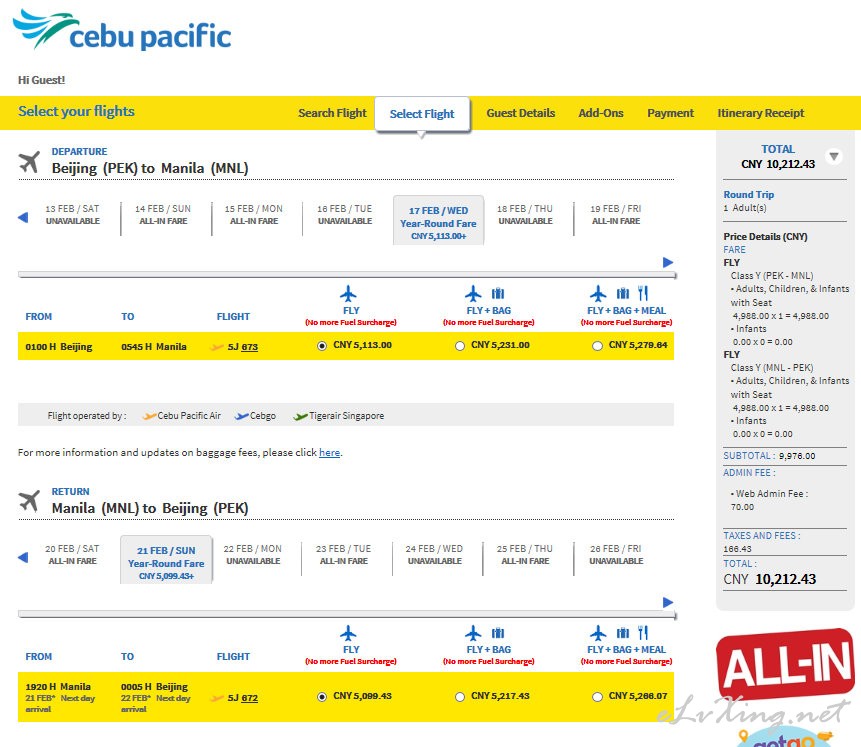The height and width of the screenshot is (747, 861).
Task: Go to Add-Ons step
Action: pyautogui.click(x=601, y=113)
